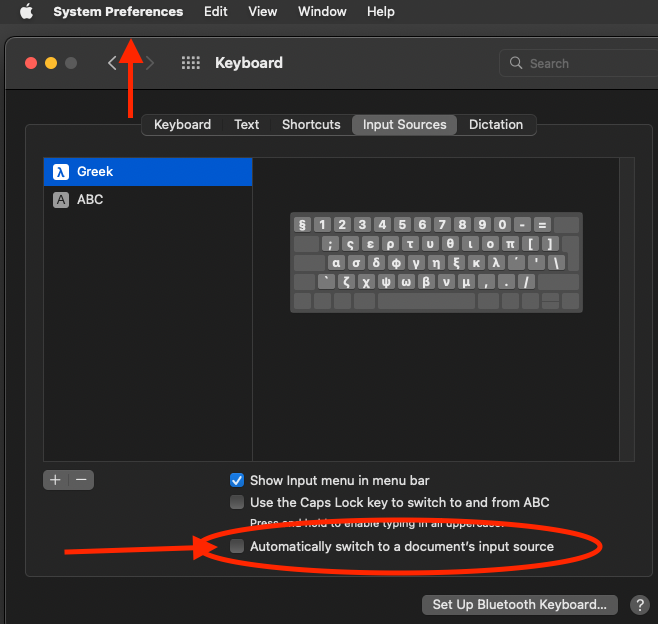Add an input source with plus button
Viewport: 658px width, 624px height.
tap(55, 480)
